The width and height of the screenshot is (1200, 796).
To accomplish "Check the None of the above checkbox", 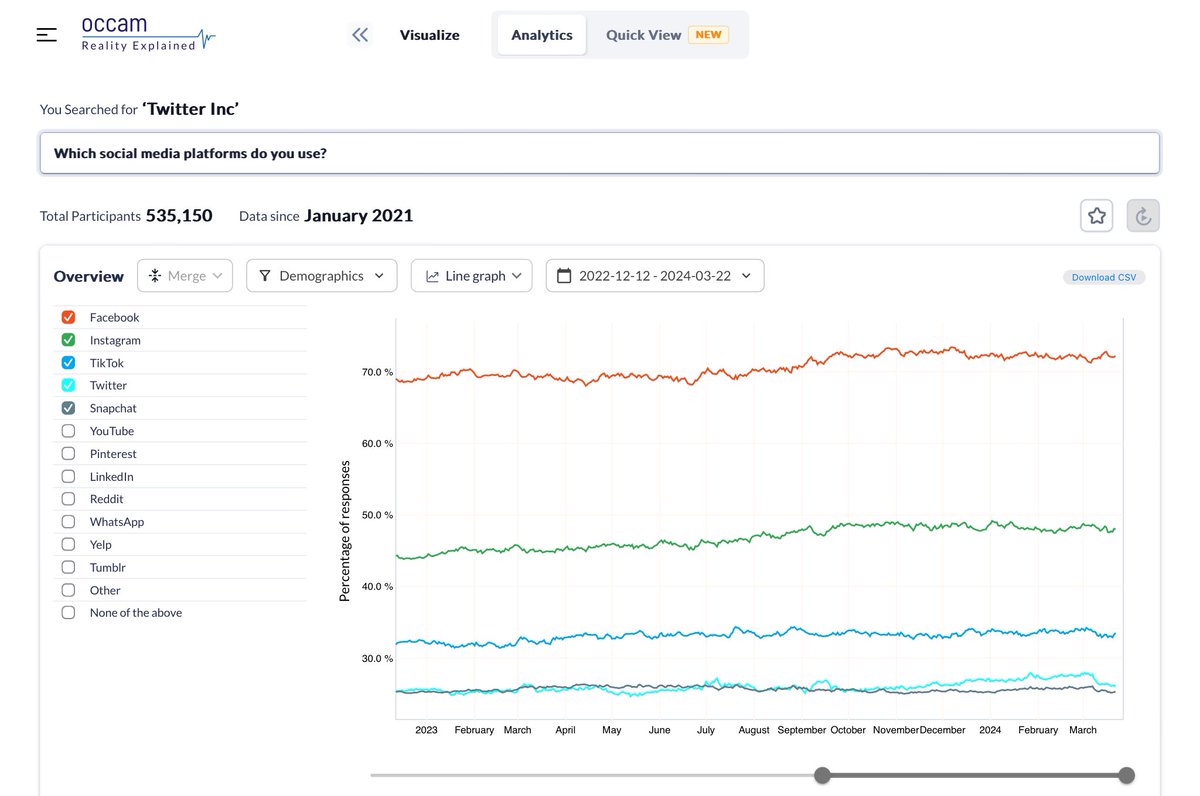I will tap(68, 613).
